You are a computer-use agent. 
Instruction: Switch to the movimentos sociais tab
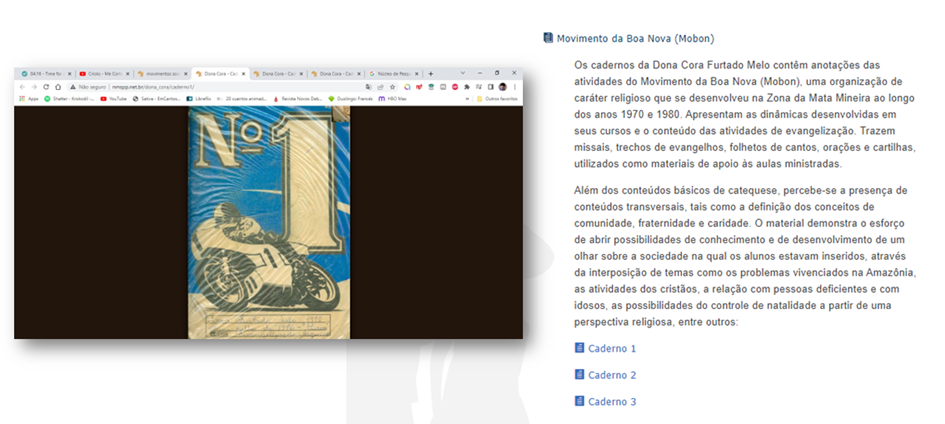162,73
